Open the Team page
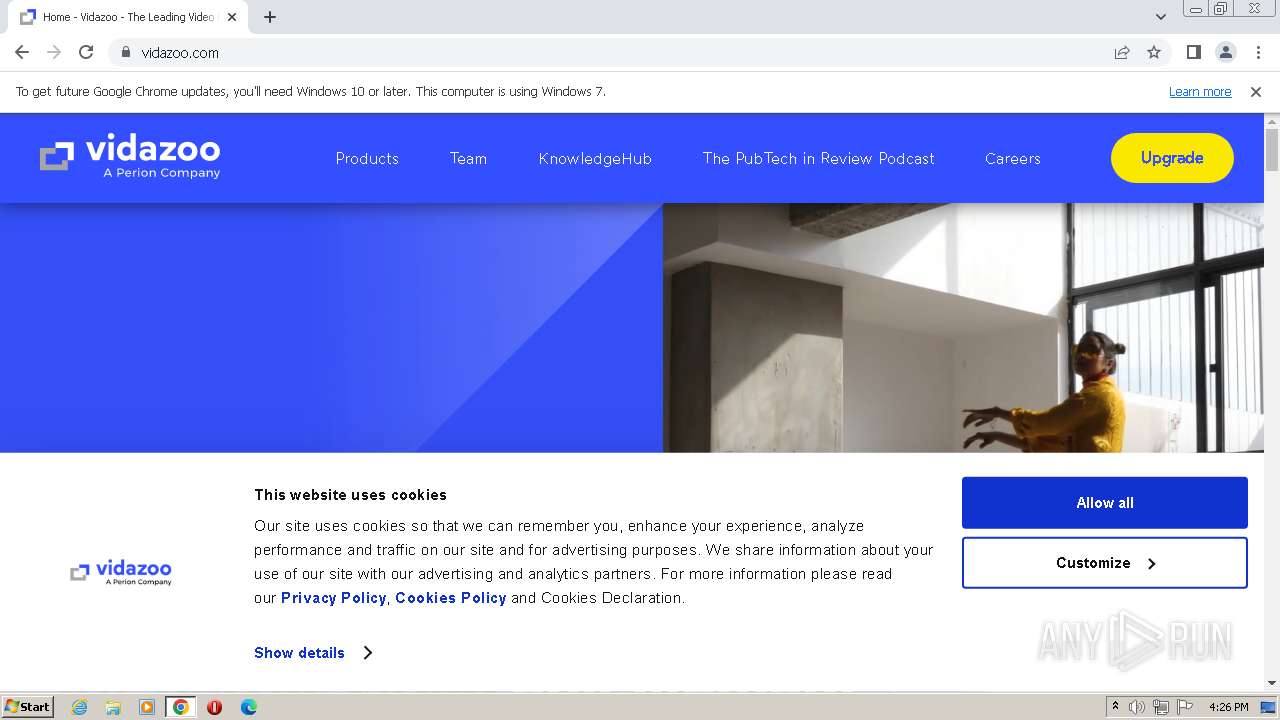The image size is (1280, 720). (468, 158)
